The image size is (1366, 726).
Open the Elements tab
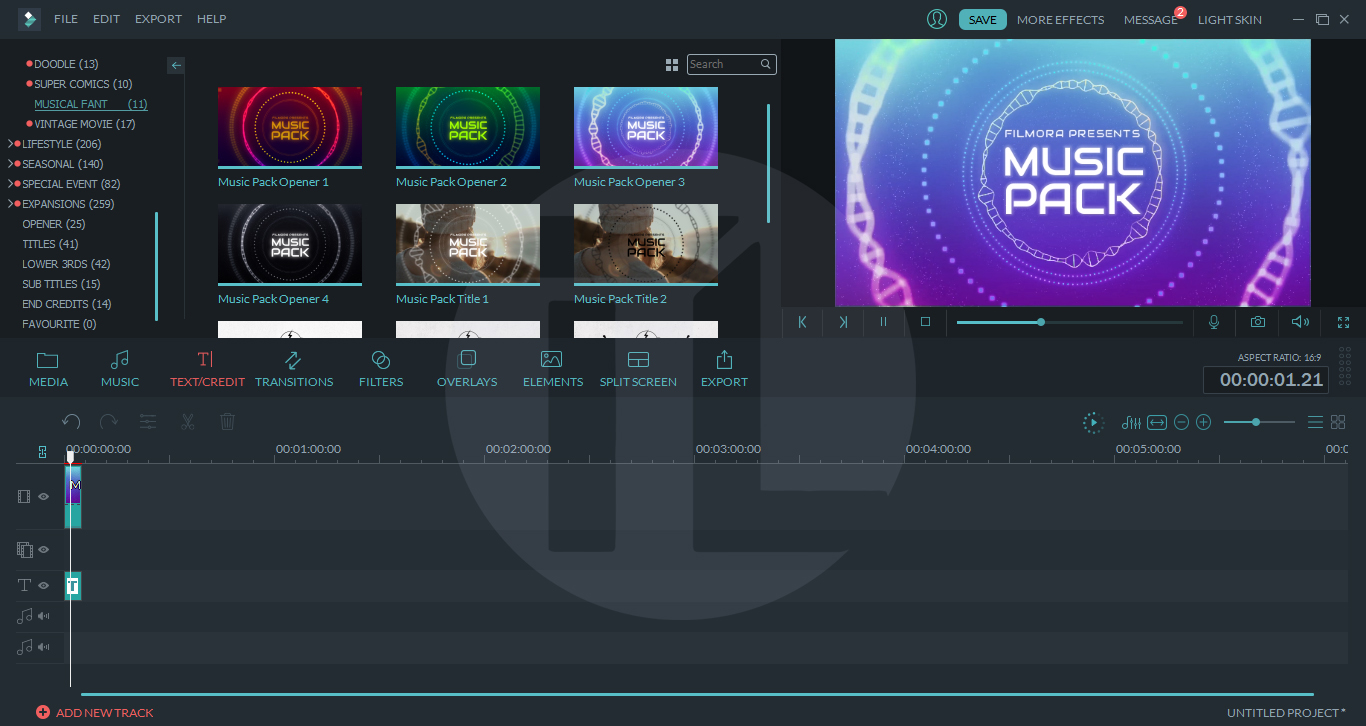click(x=552, y=369)
